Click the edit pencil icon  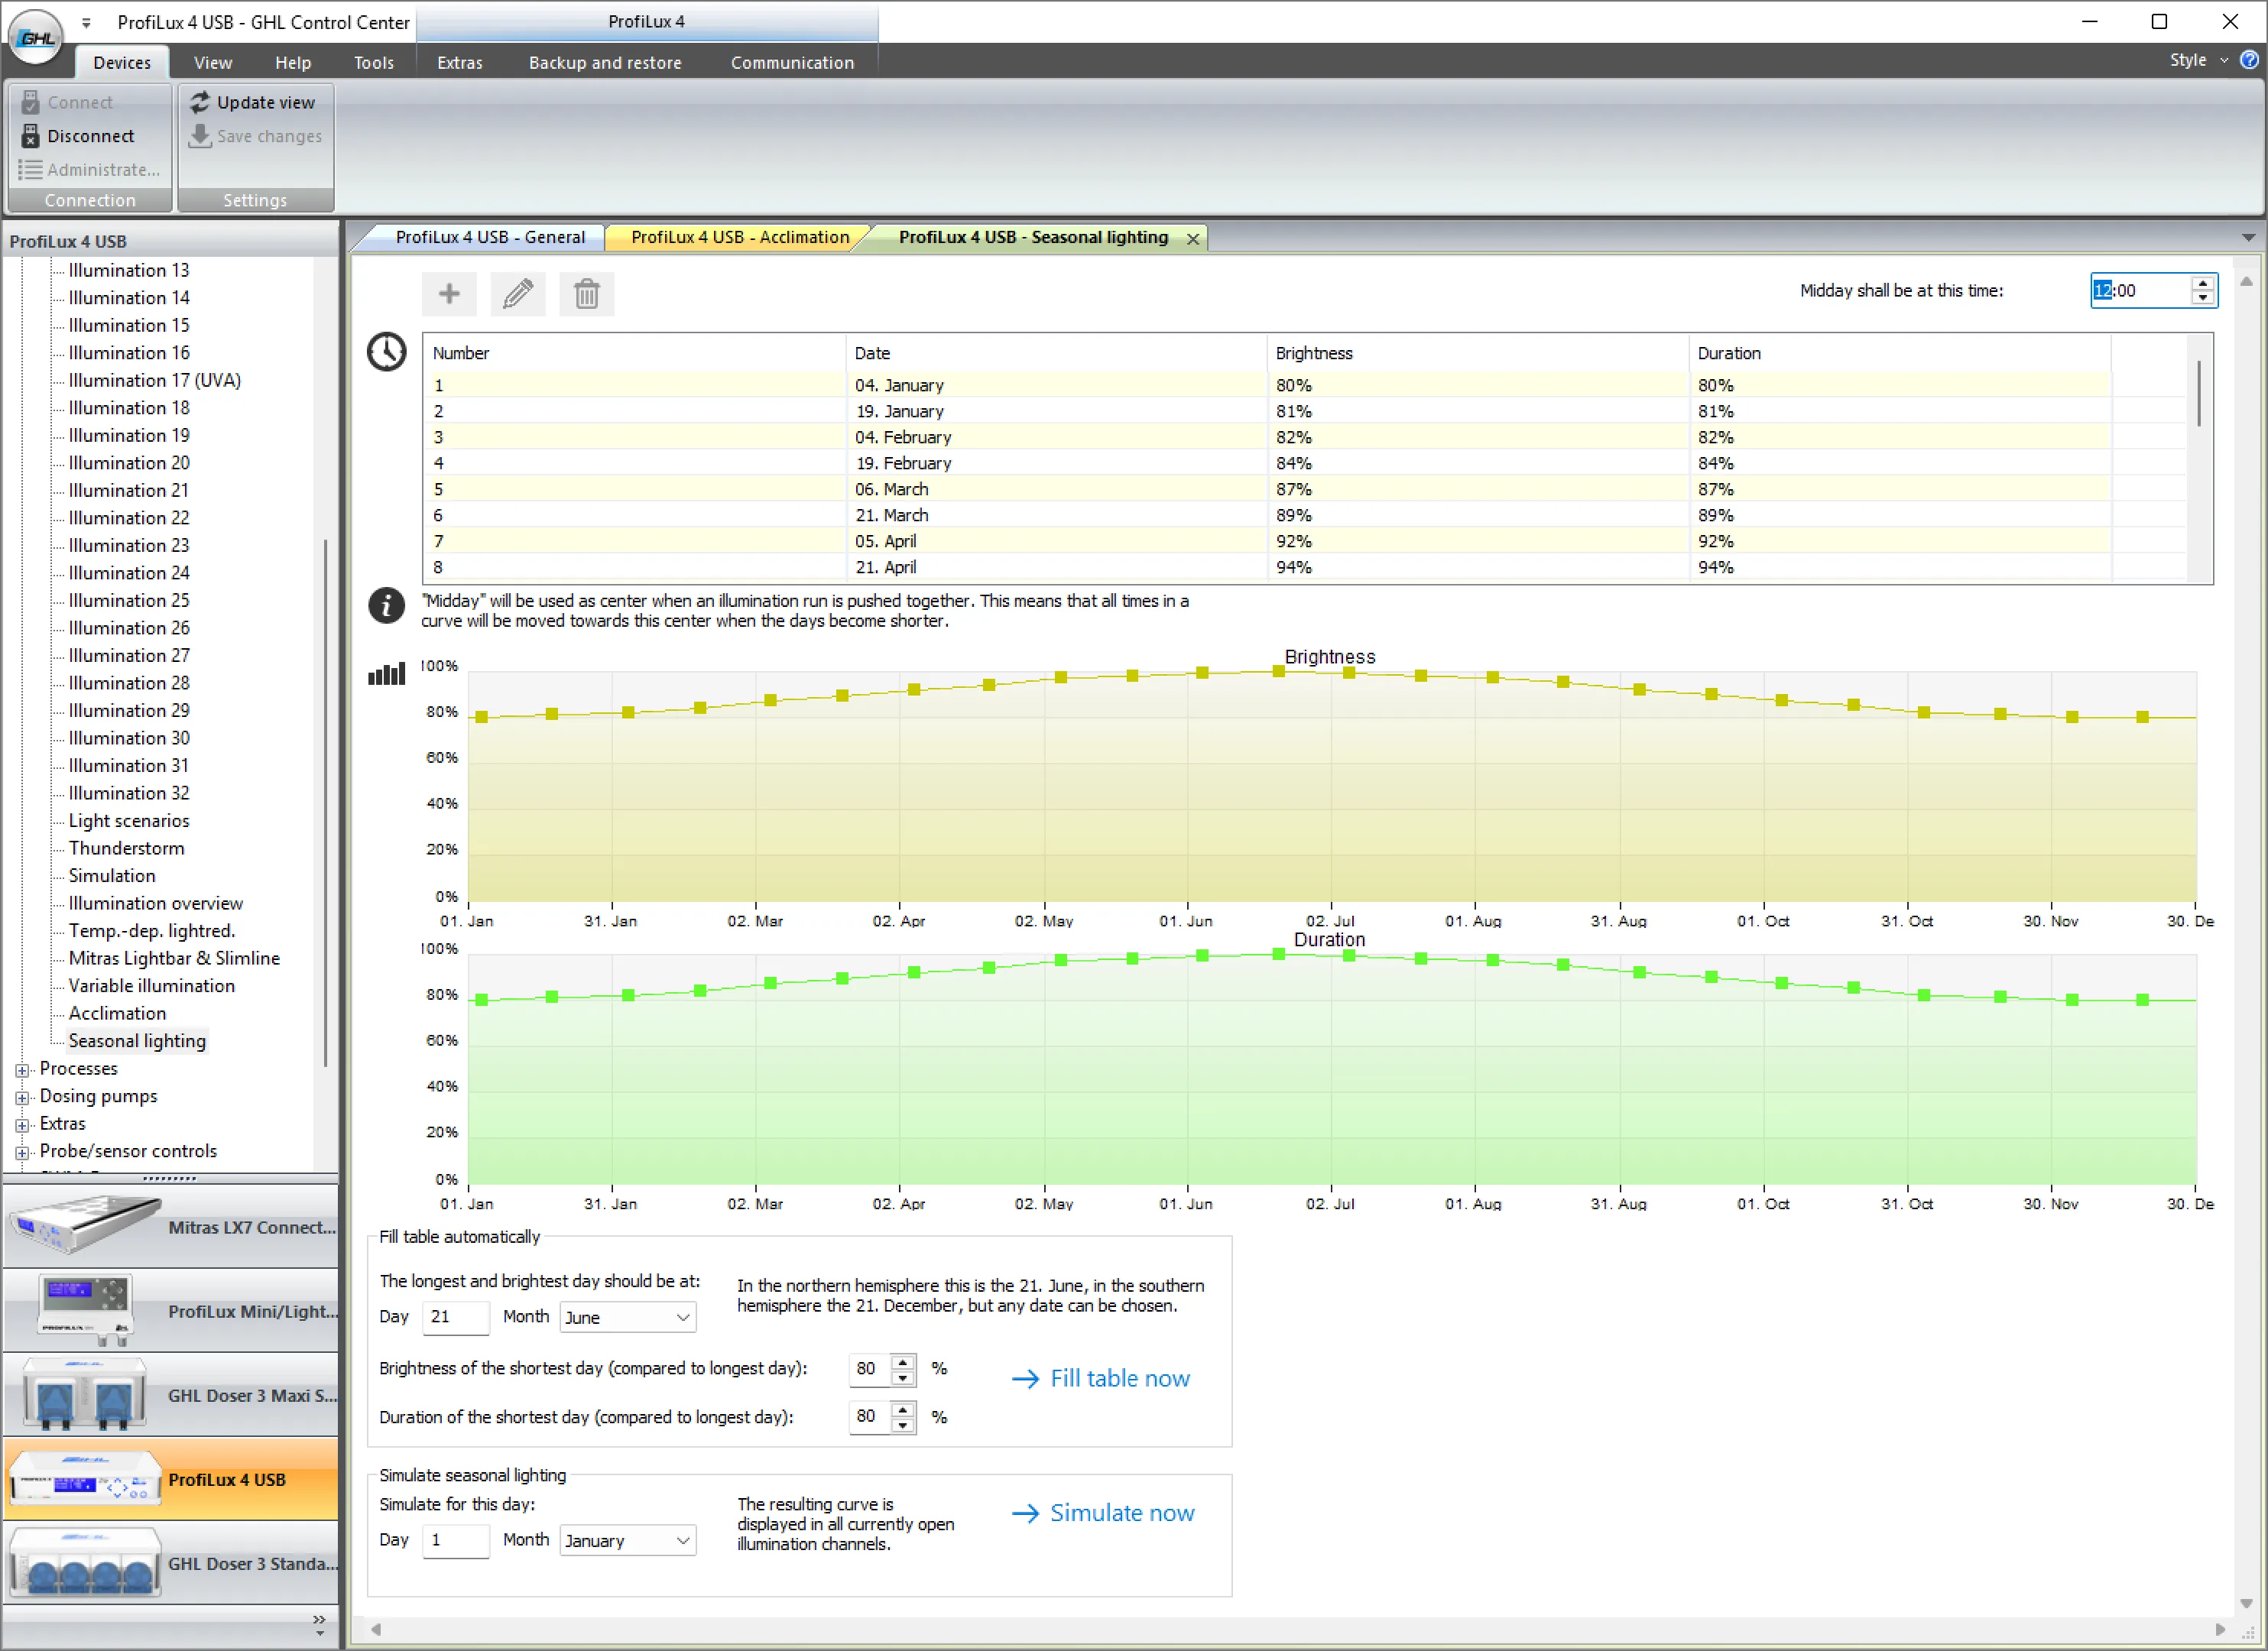point(517,294)
